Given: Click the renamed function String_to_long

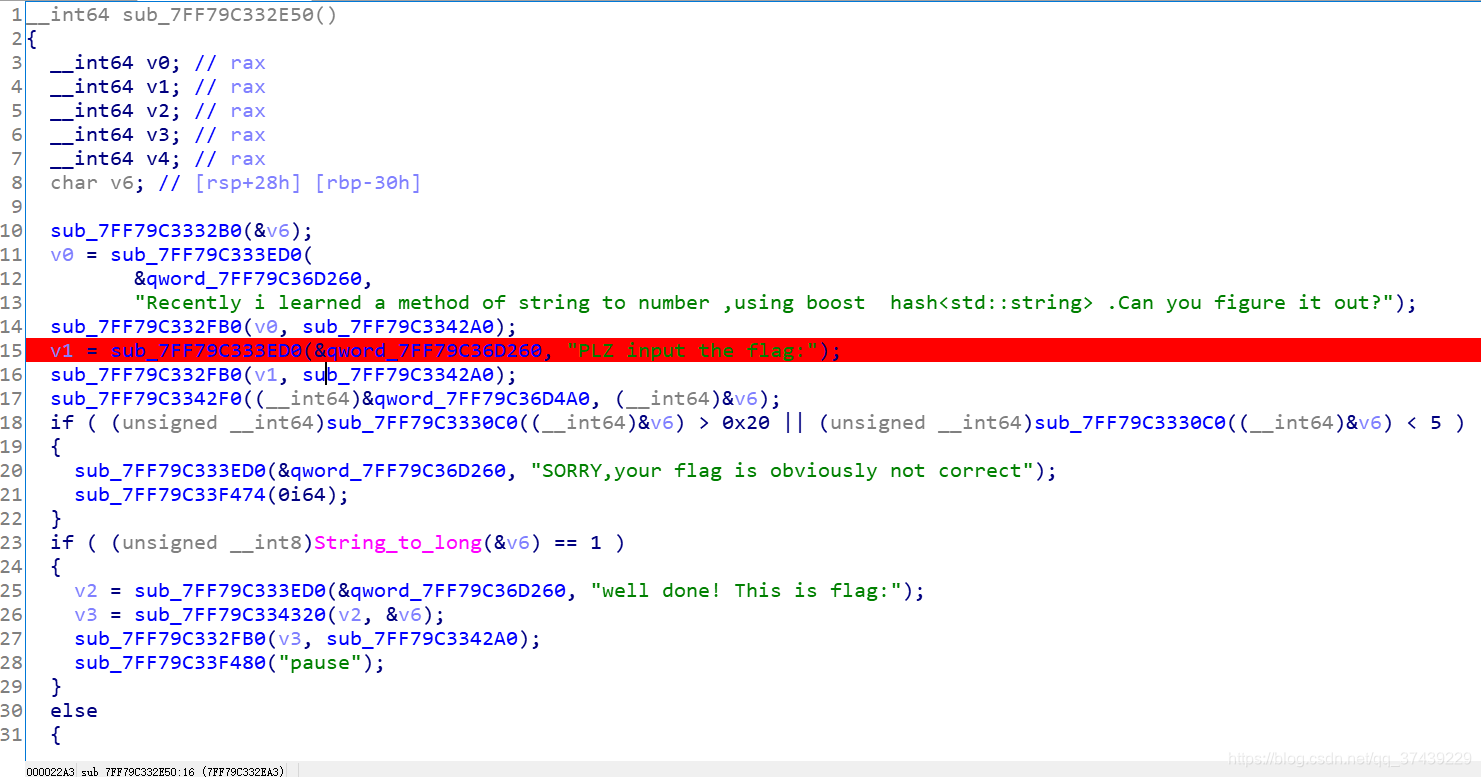Looking at the screenshot, I should [398, 542].
